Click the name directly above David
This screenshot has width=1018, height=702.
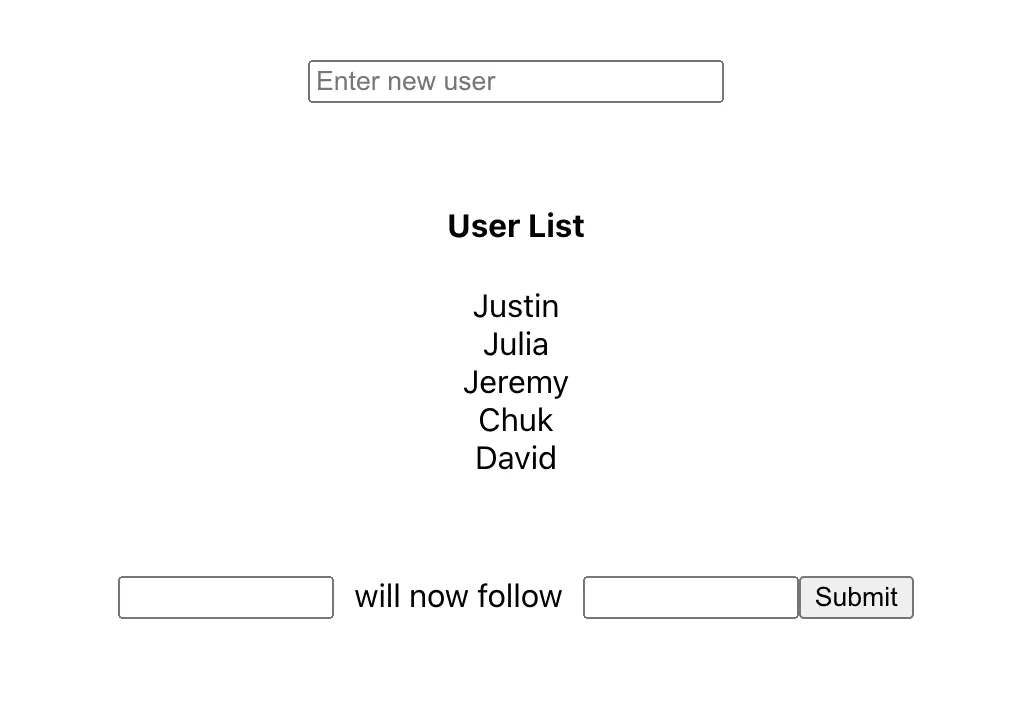pyautogui.click(x=515, y=420)
